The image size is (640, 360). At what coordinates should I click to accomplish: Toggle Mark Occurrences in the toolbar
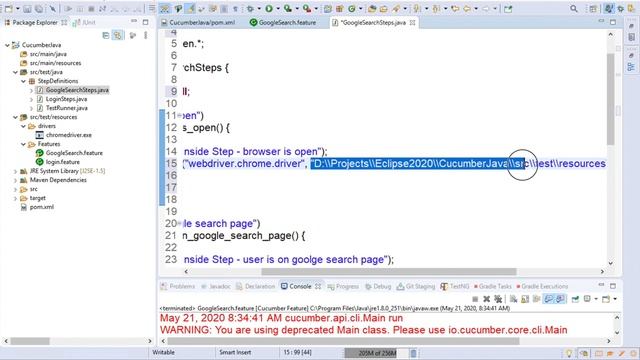coord(190,9)
